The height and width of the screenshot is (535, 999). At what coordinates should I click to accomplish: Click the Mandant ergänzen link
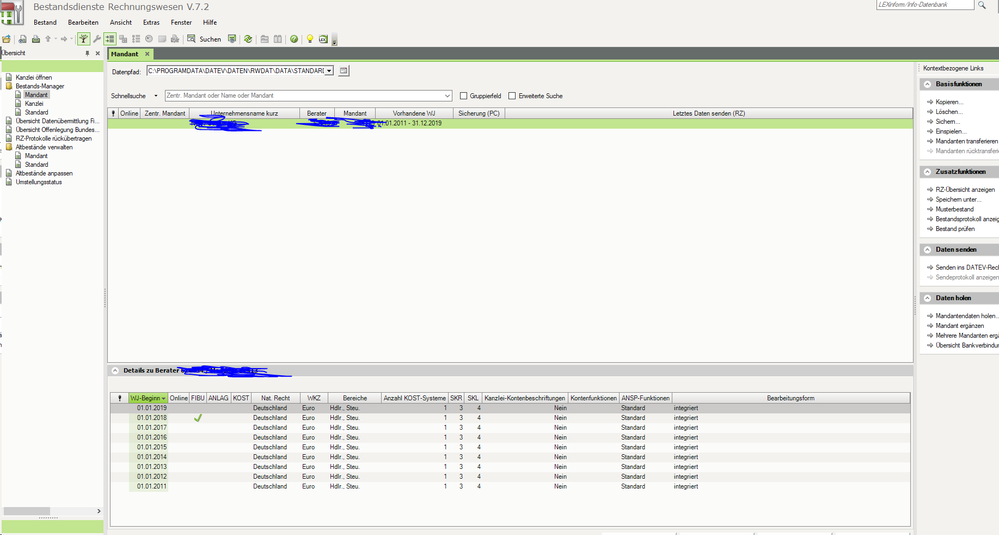959,326
